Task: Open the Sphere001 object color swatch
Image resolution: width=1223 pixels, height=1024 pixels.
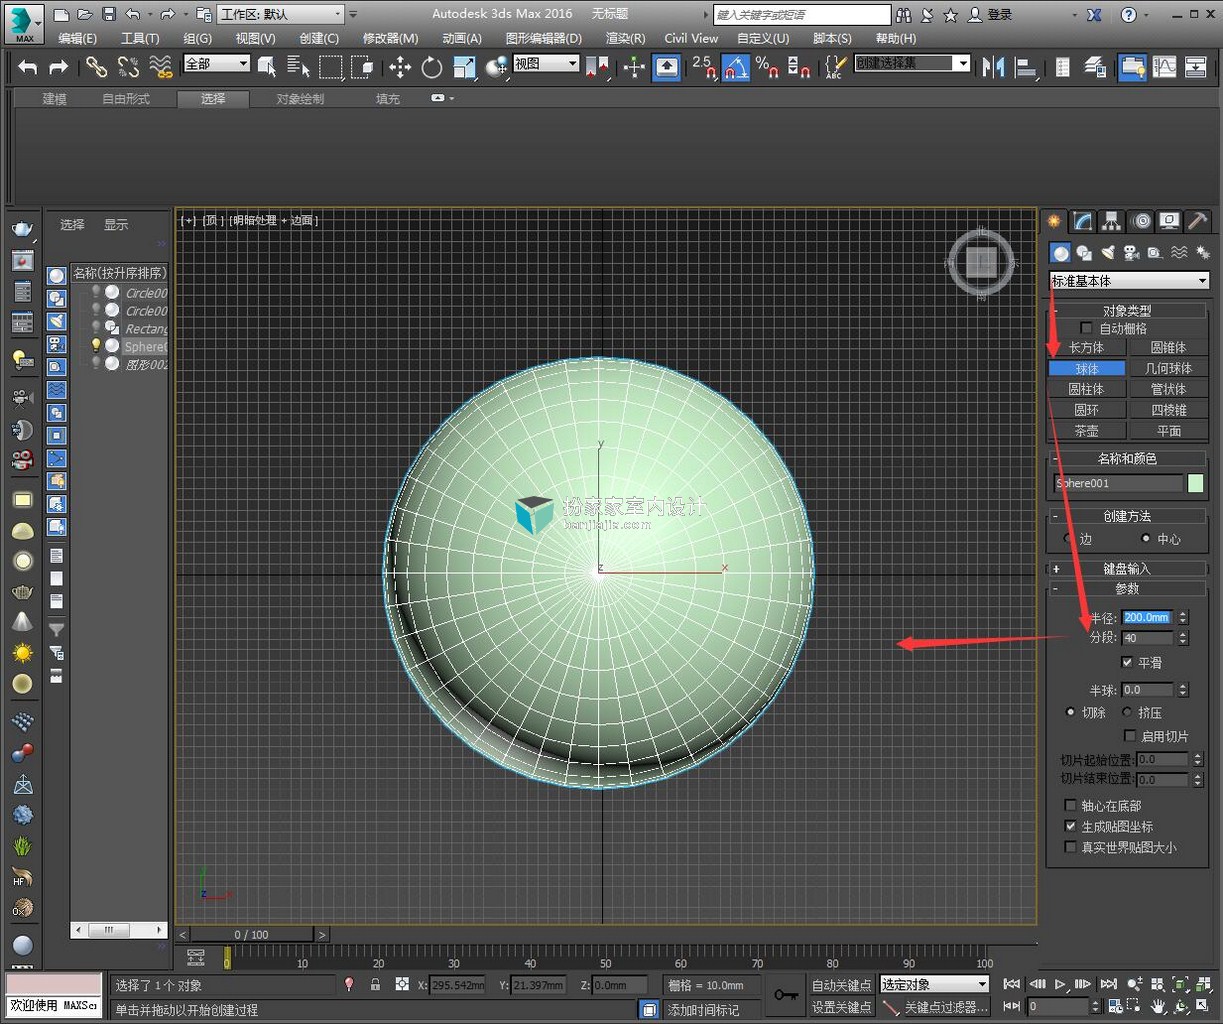Action: point(1196,483)
